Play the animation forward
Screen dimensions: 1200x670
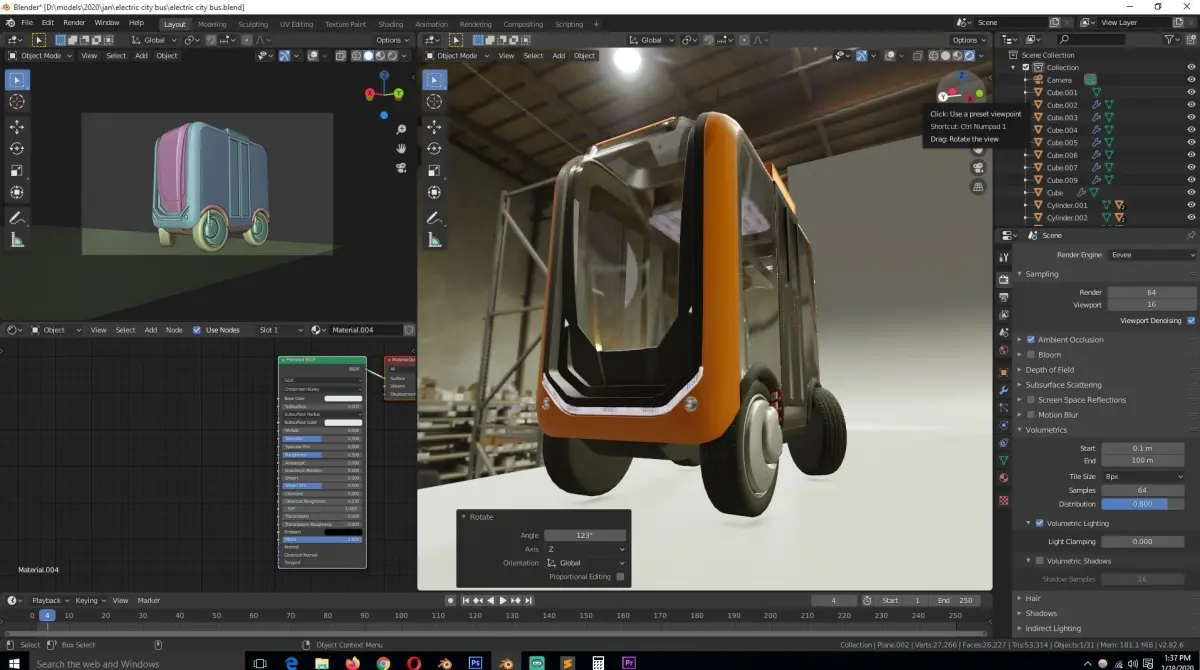502,600
